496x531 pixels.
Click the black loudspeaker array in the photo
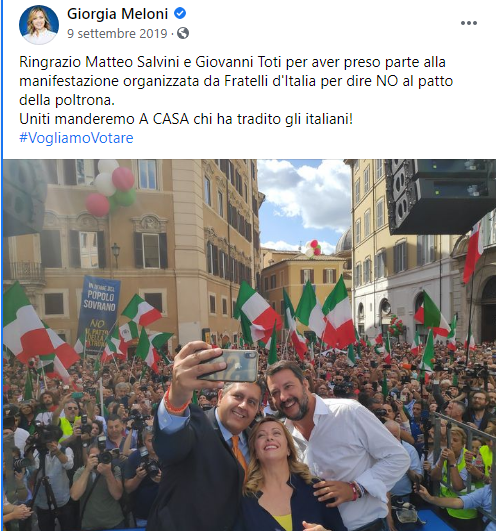coord(438,196)
